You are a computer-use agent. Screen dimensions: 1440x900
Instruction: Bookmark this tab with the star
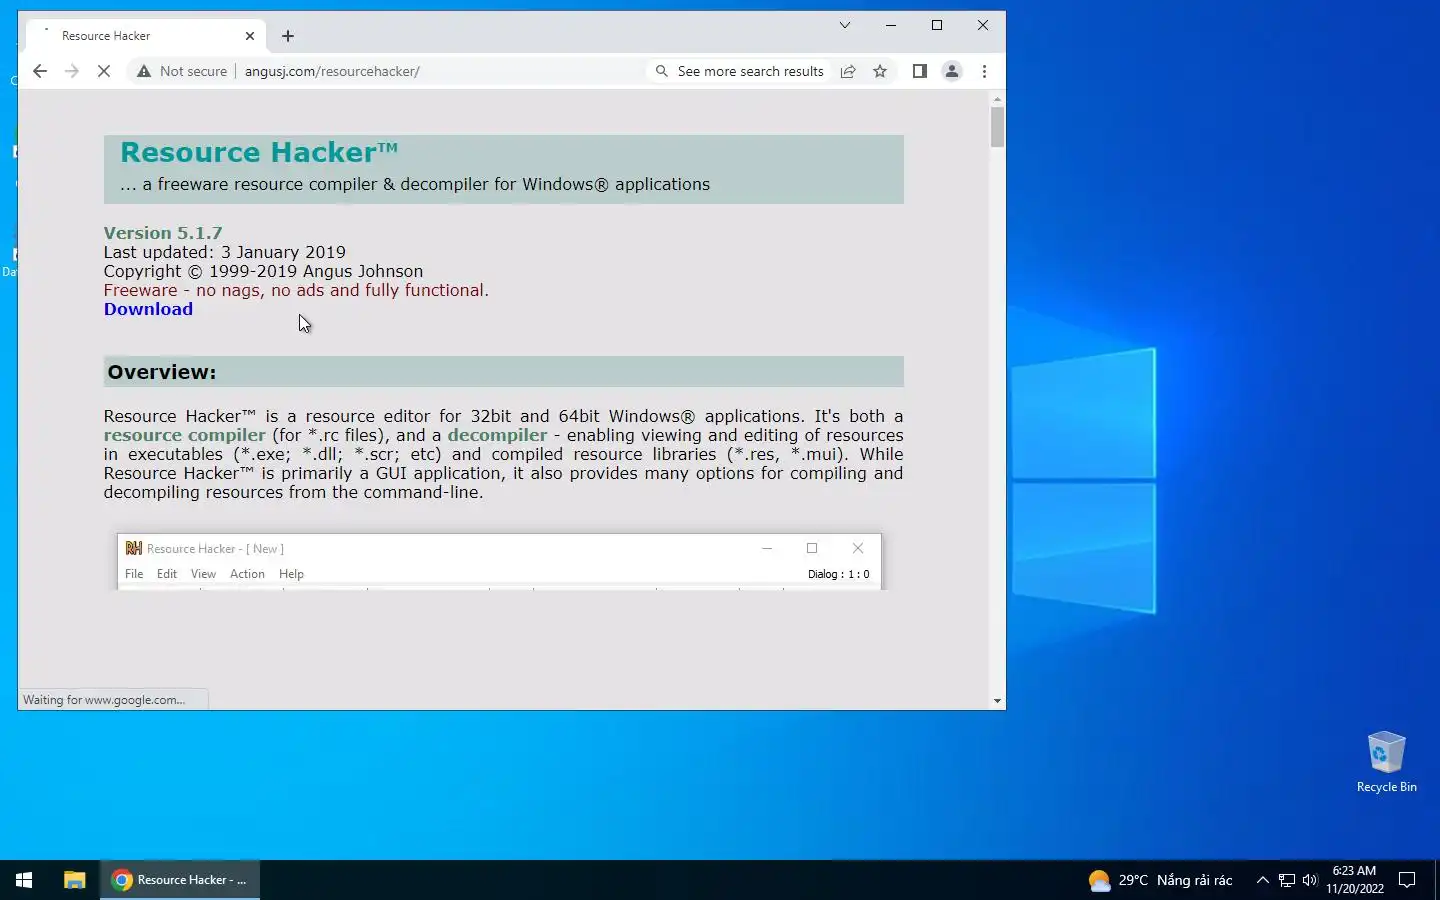(880, 71)
